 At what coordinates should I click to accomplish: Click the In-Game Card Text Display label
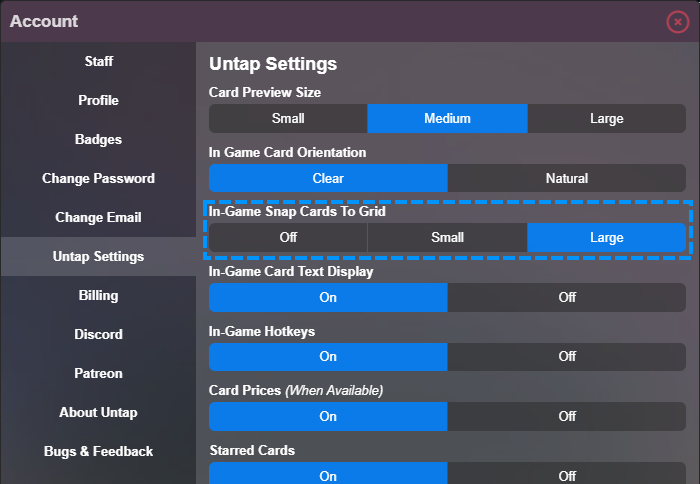(291, 271)
